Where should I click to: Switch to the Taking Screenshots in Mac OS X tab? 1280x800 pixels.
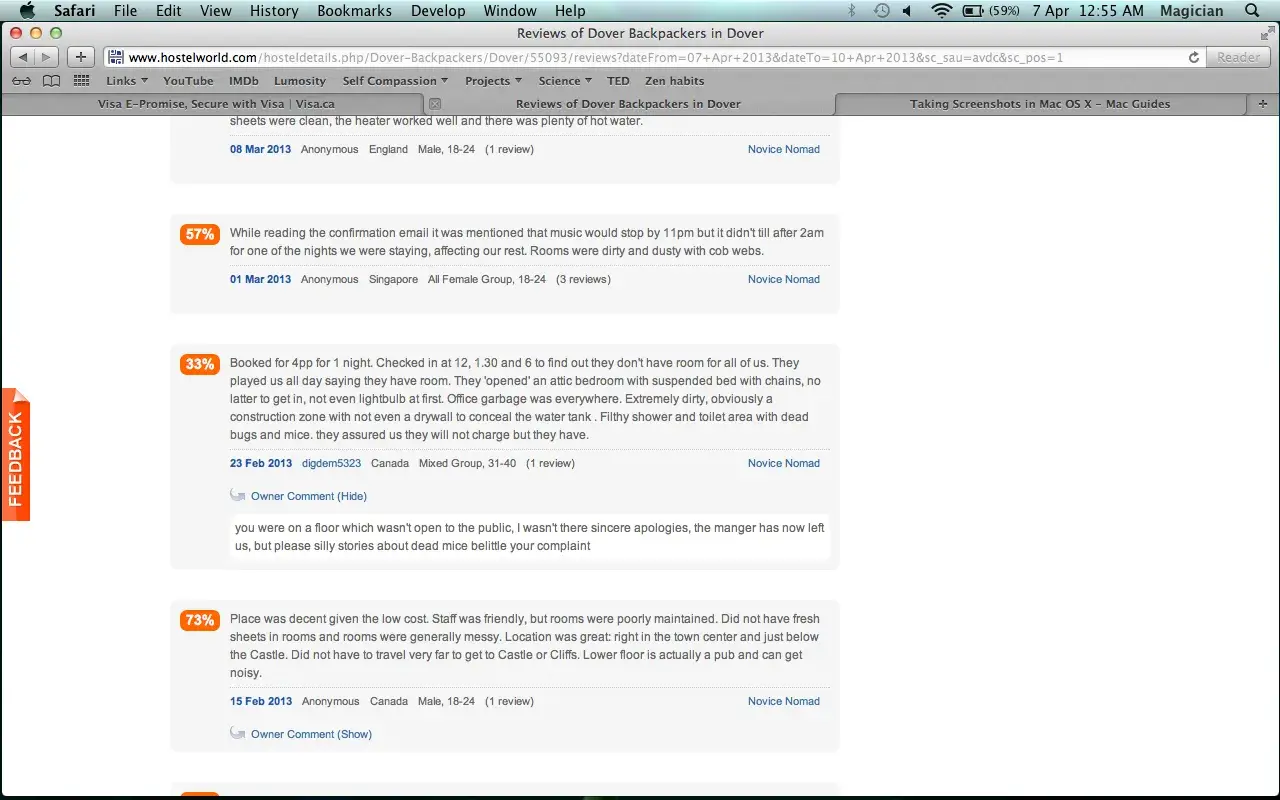point(1040,104)
